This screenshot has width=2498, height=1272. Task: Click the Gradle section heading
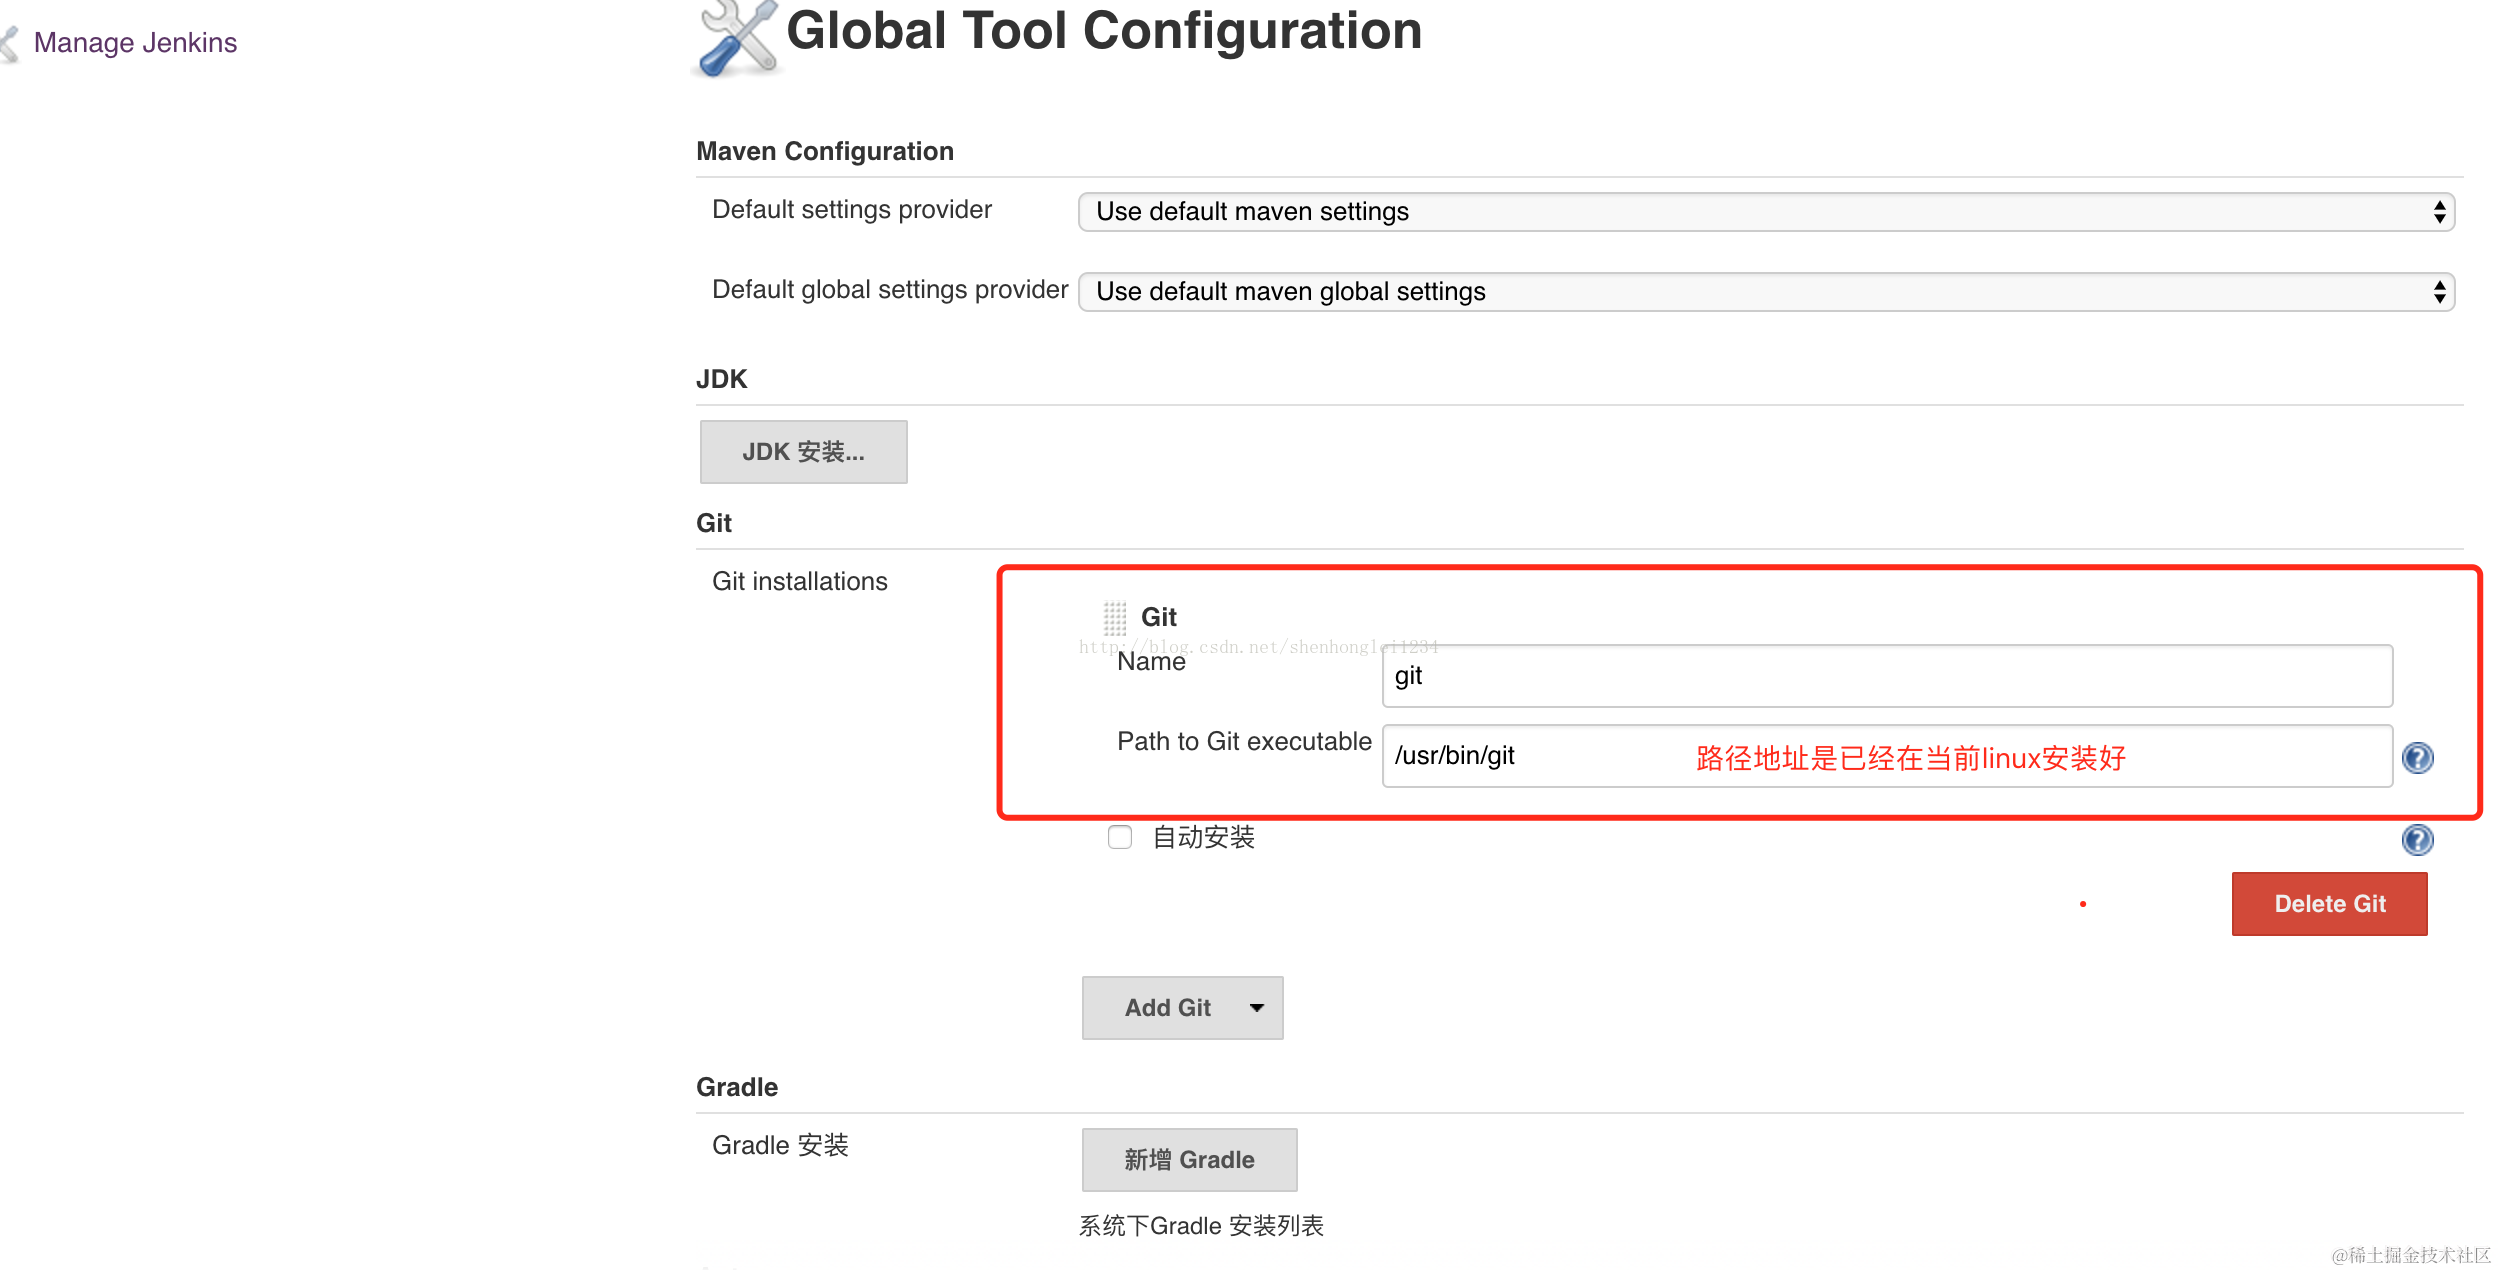pyautogui.click(x=736, y=1087)
